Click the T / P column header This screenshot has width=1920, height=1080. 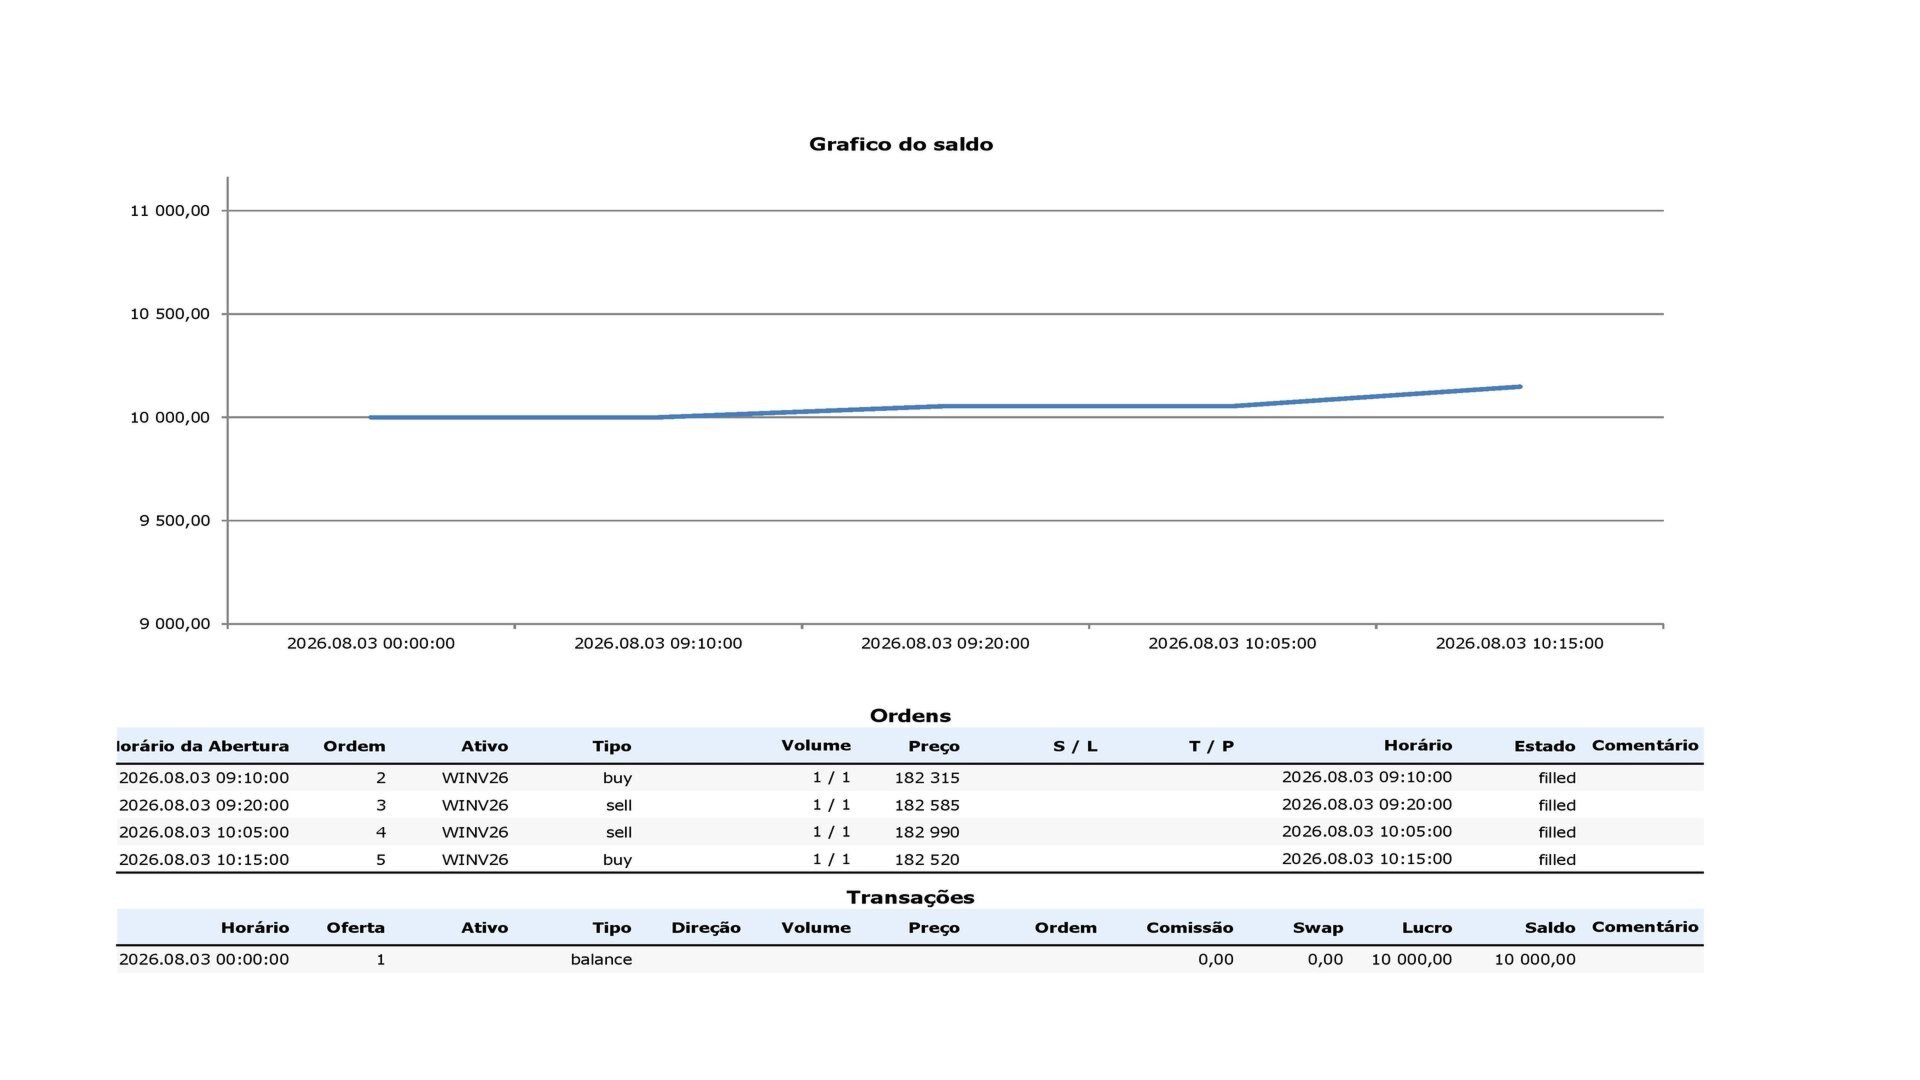1211,746
